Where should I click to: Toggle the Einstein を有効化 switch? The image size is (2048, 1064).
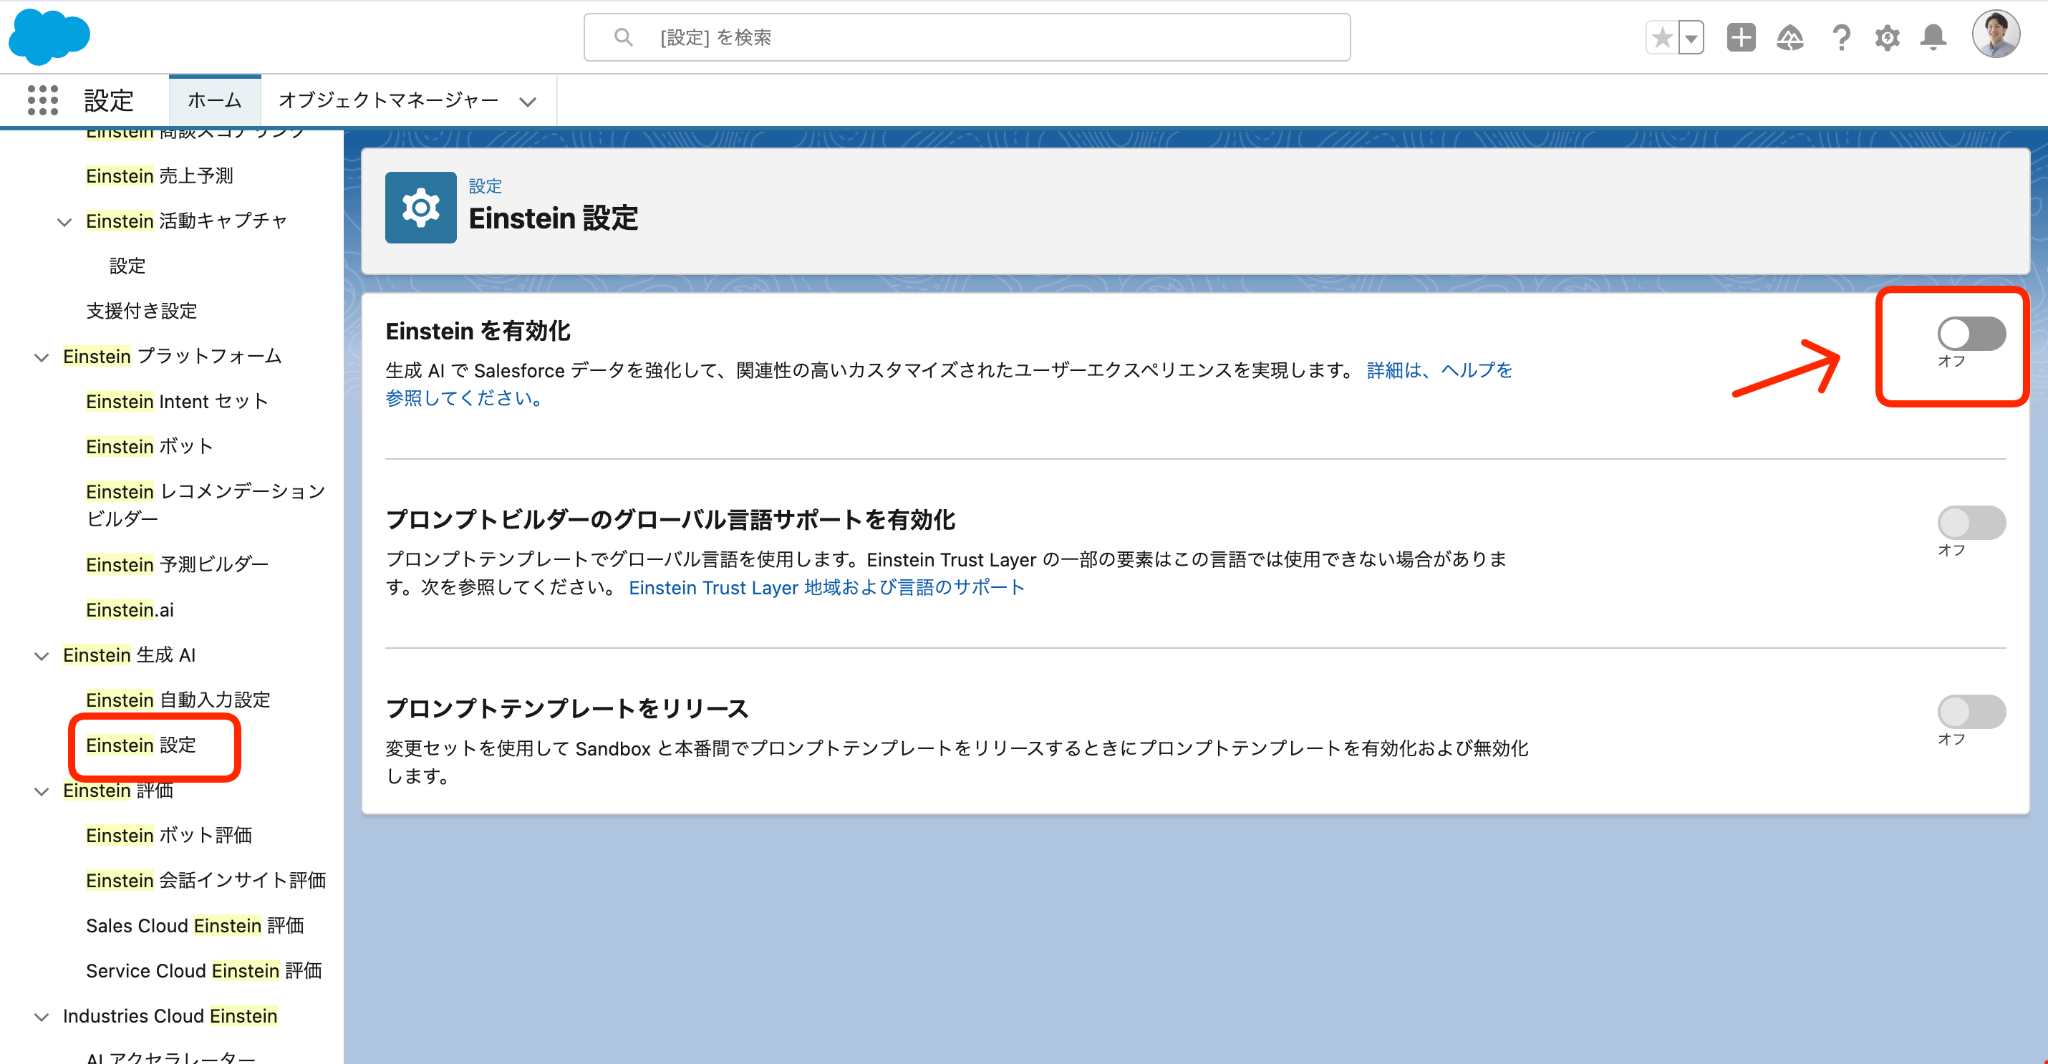pyautogui.click(x=1971, y=334)
